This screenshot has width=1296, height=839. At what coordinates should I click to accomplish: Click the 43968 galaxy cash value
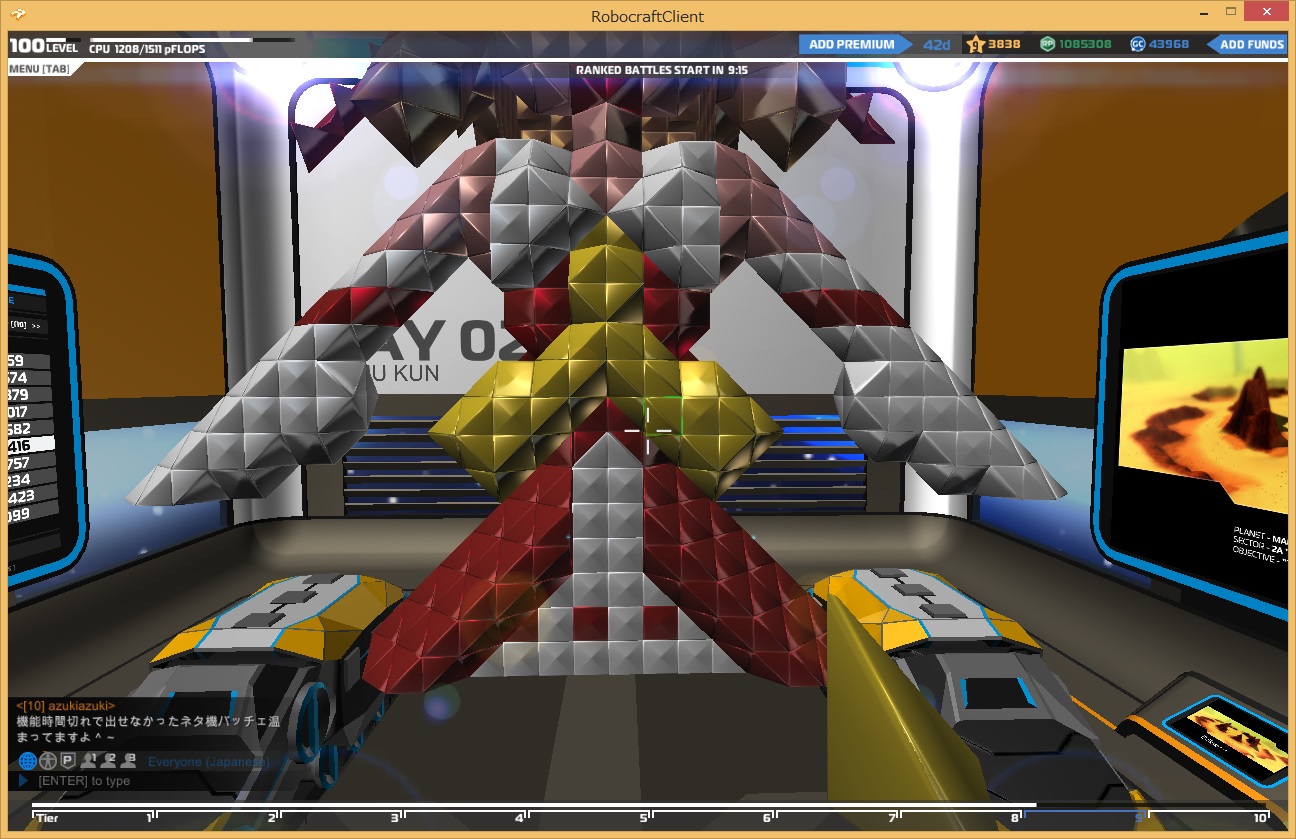(1169, 44)
